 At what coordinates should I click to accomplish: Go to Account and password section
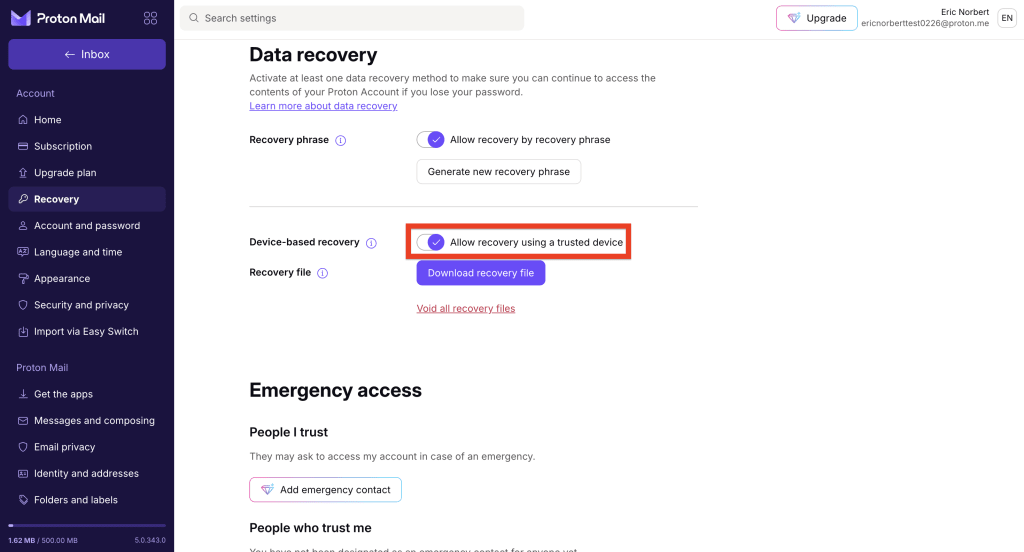(x=87, y=226)
